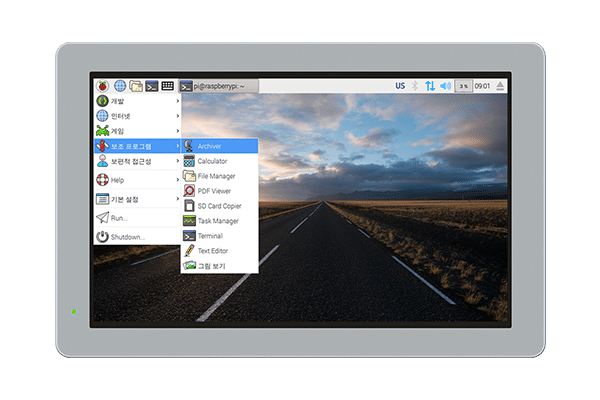Click the Calculator icon in submenu
The image size is (600, 400).
(189, 161)
